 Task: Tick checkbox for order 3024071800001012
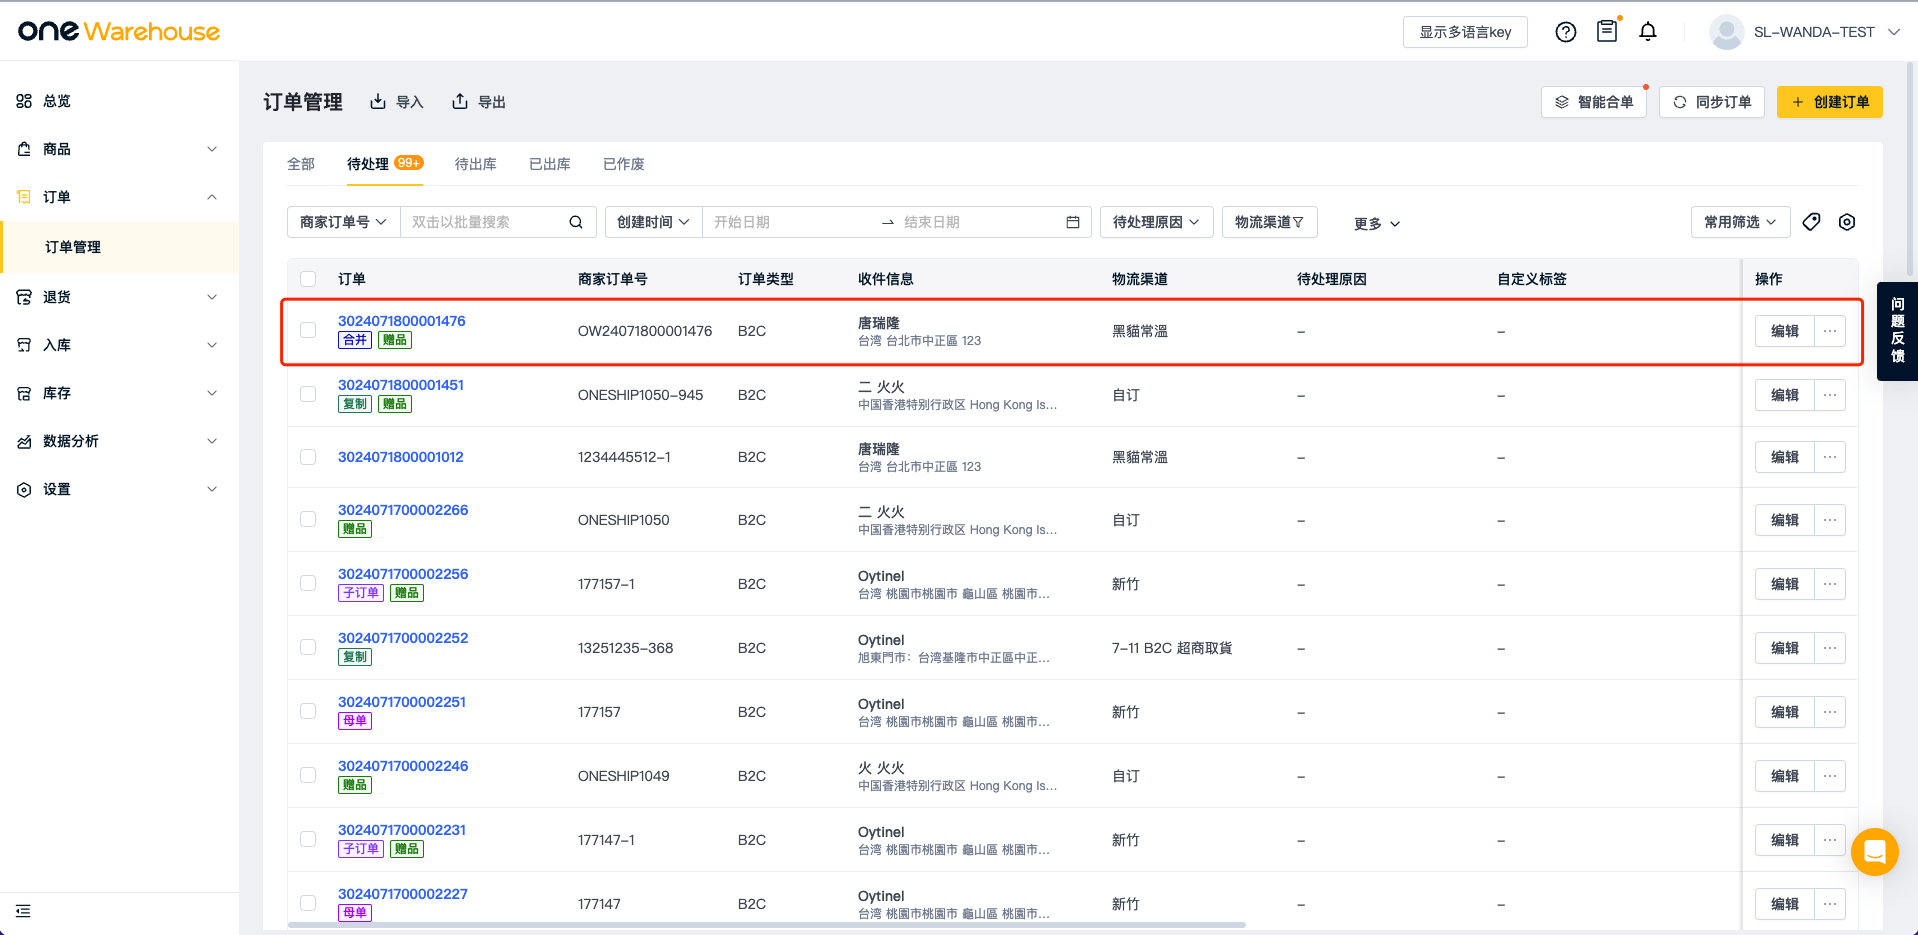(308, 457)
